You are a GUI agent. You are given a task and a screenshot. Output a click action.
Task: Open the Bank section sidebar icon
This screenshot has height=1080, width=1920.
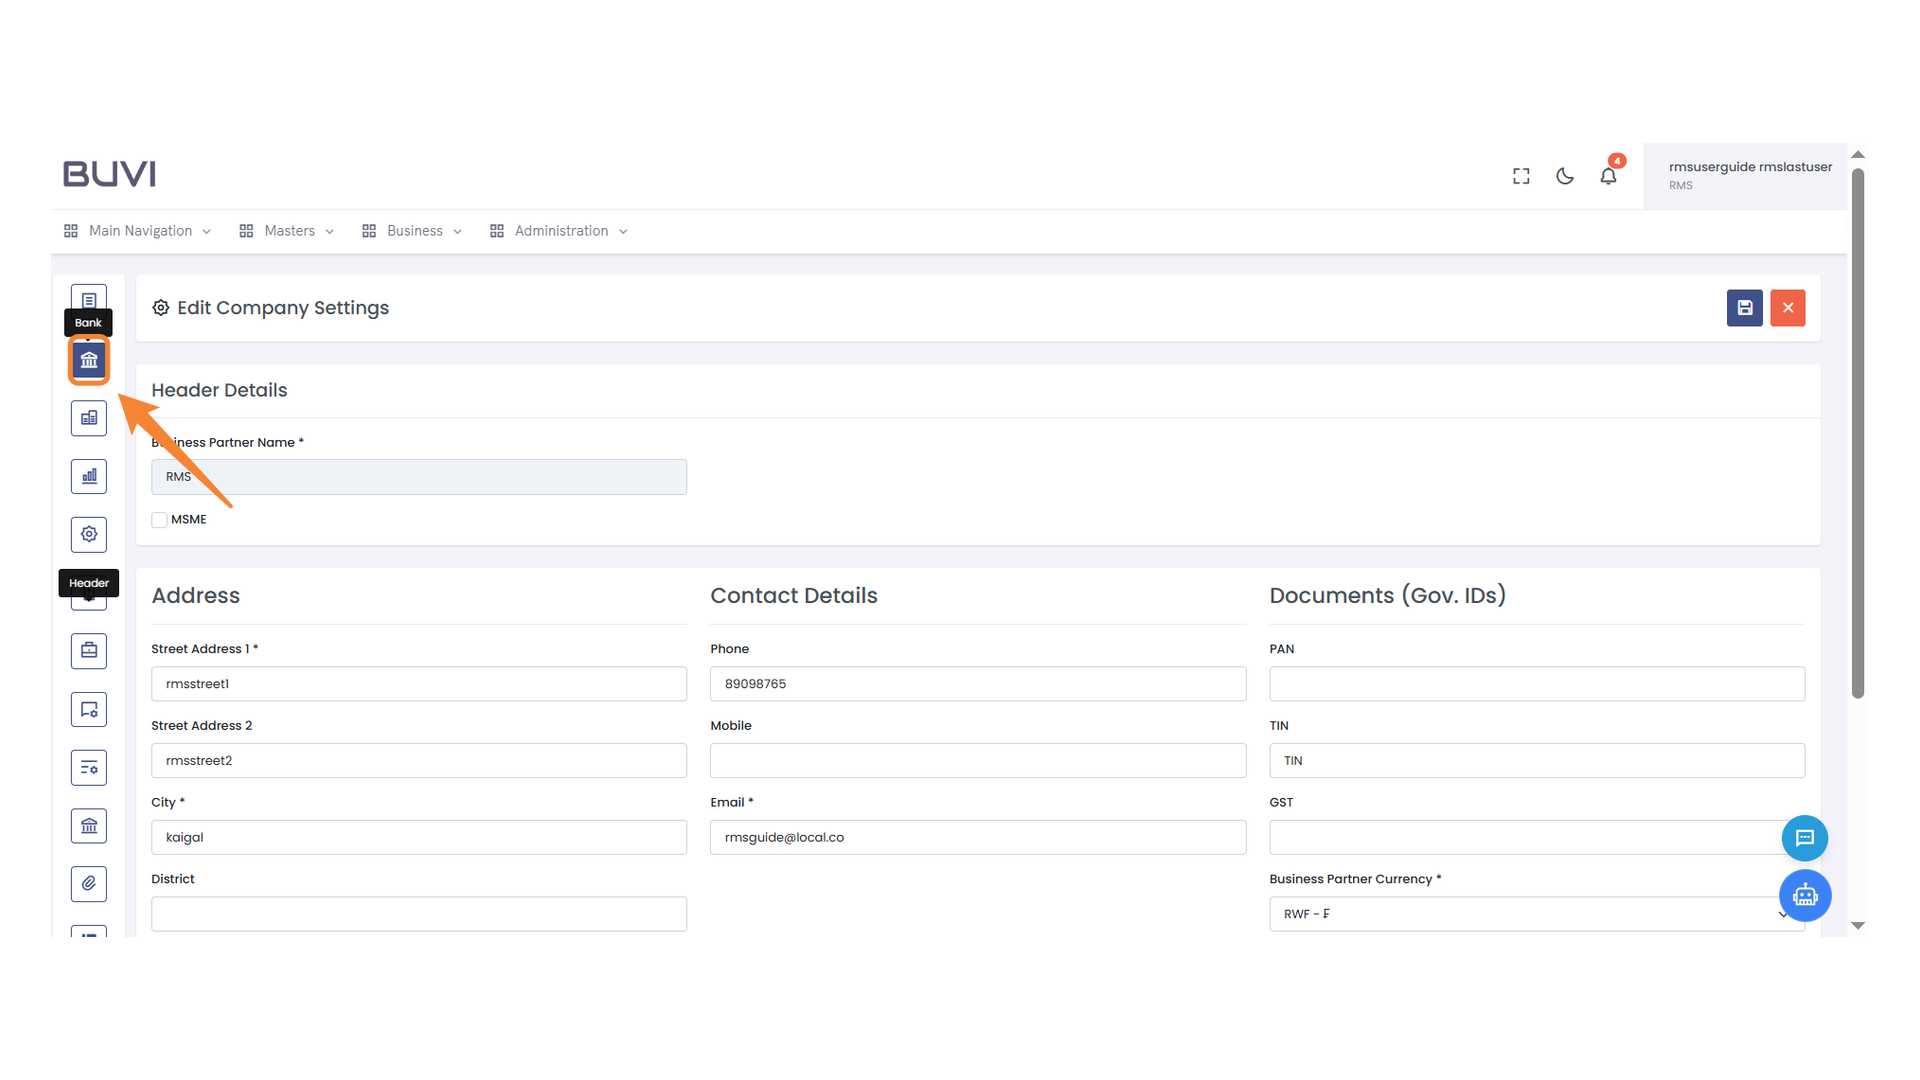[x=89, y=360]
